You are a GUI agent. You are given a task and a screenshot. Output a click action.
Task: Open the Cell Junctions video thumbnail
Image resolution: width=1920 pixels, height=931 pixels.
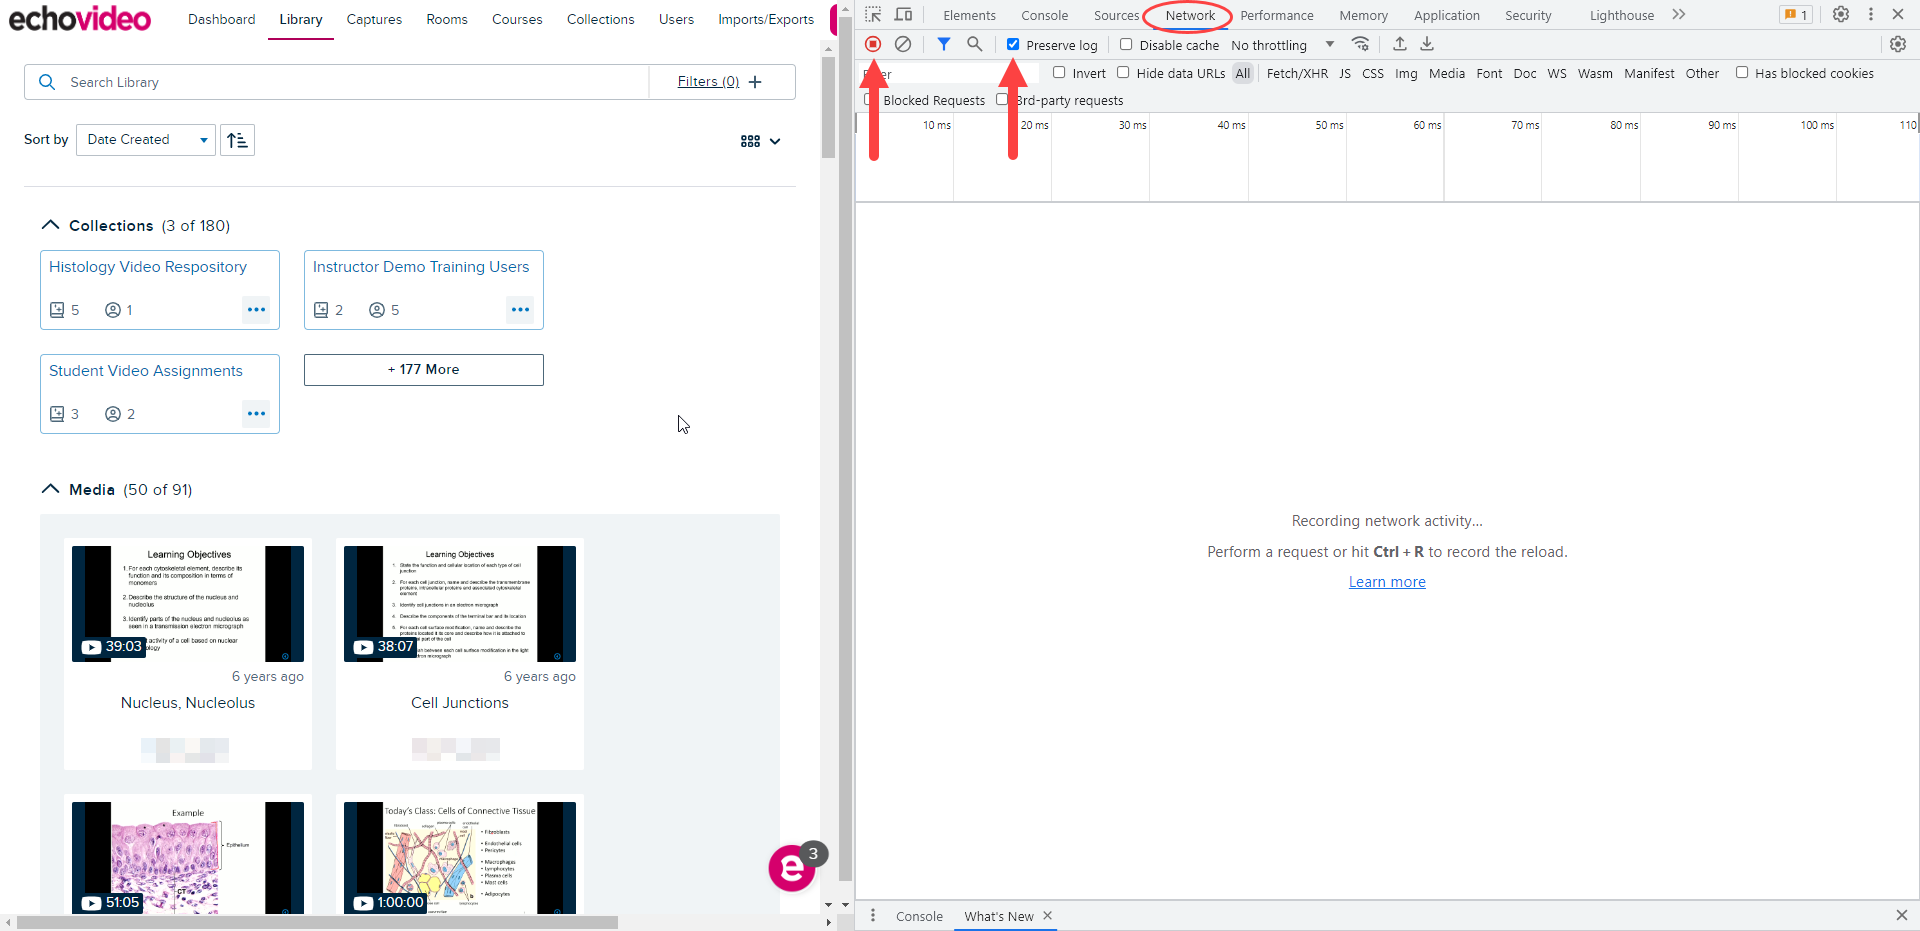click(460, 604)
